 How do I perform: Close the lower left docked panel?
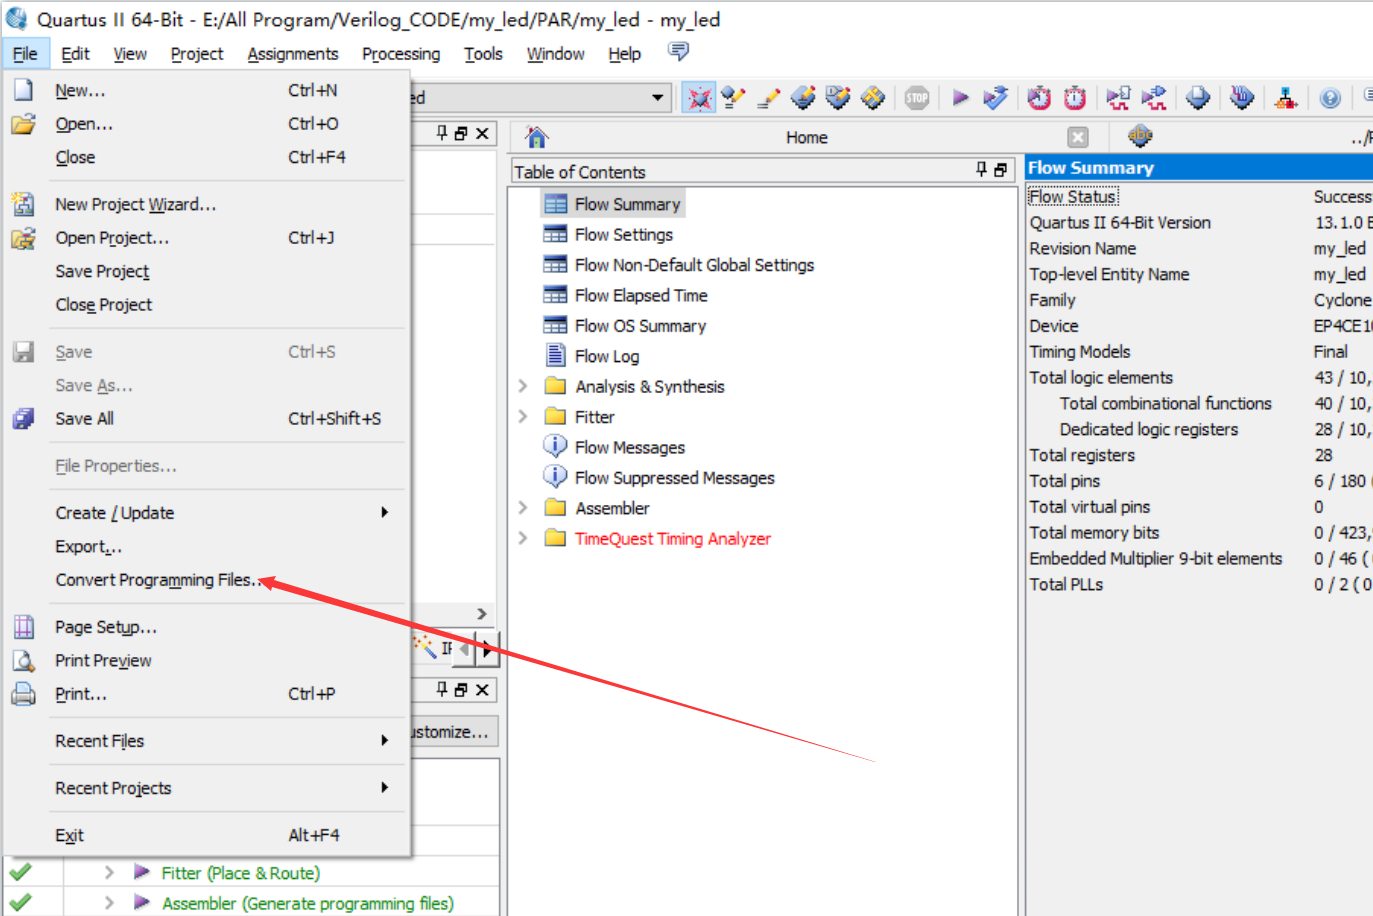(x=482, y=690)
